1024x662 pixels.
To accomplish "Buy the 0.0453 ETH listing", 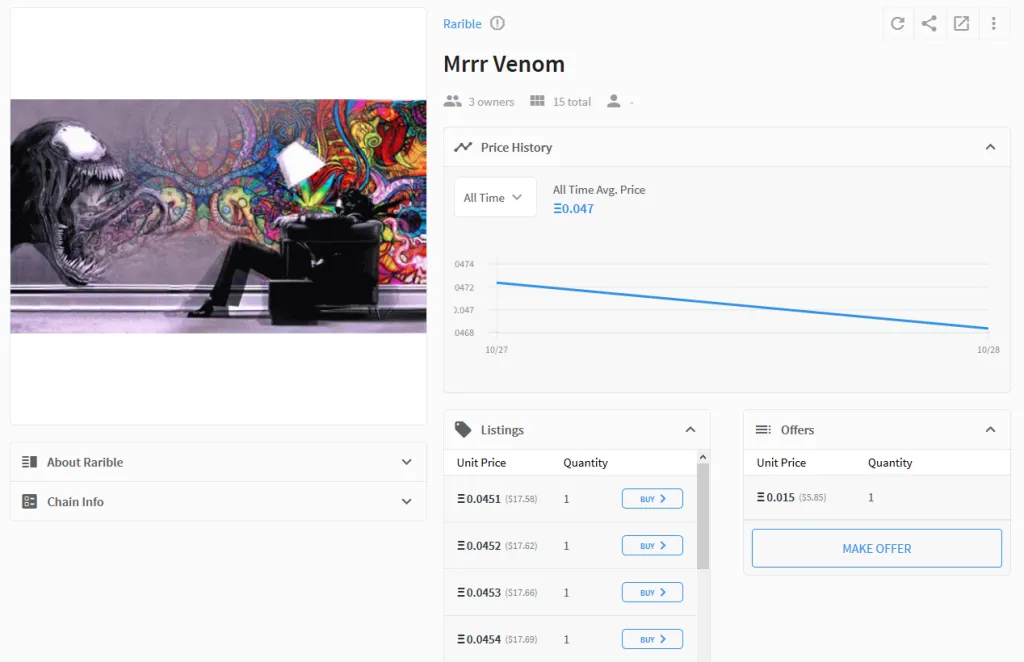I will pos(652,592).
